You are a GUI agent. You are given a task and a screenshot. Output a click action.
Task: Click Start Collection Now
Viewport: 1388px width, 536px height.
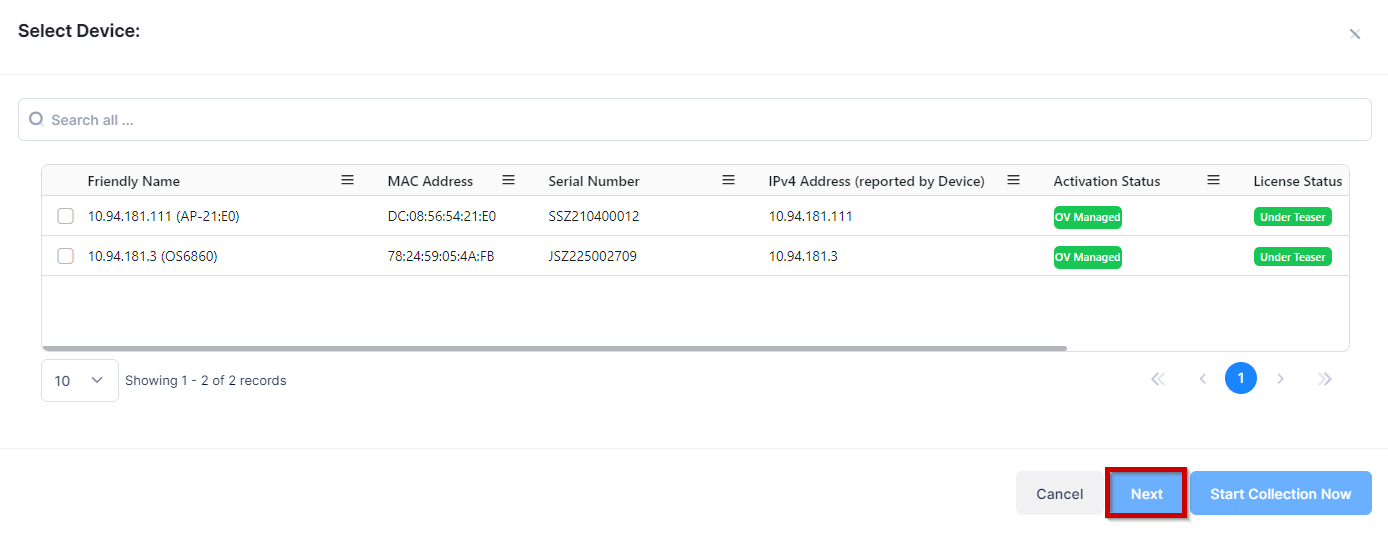pyautogui.click(x=1280, y=494)
